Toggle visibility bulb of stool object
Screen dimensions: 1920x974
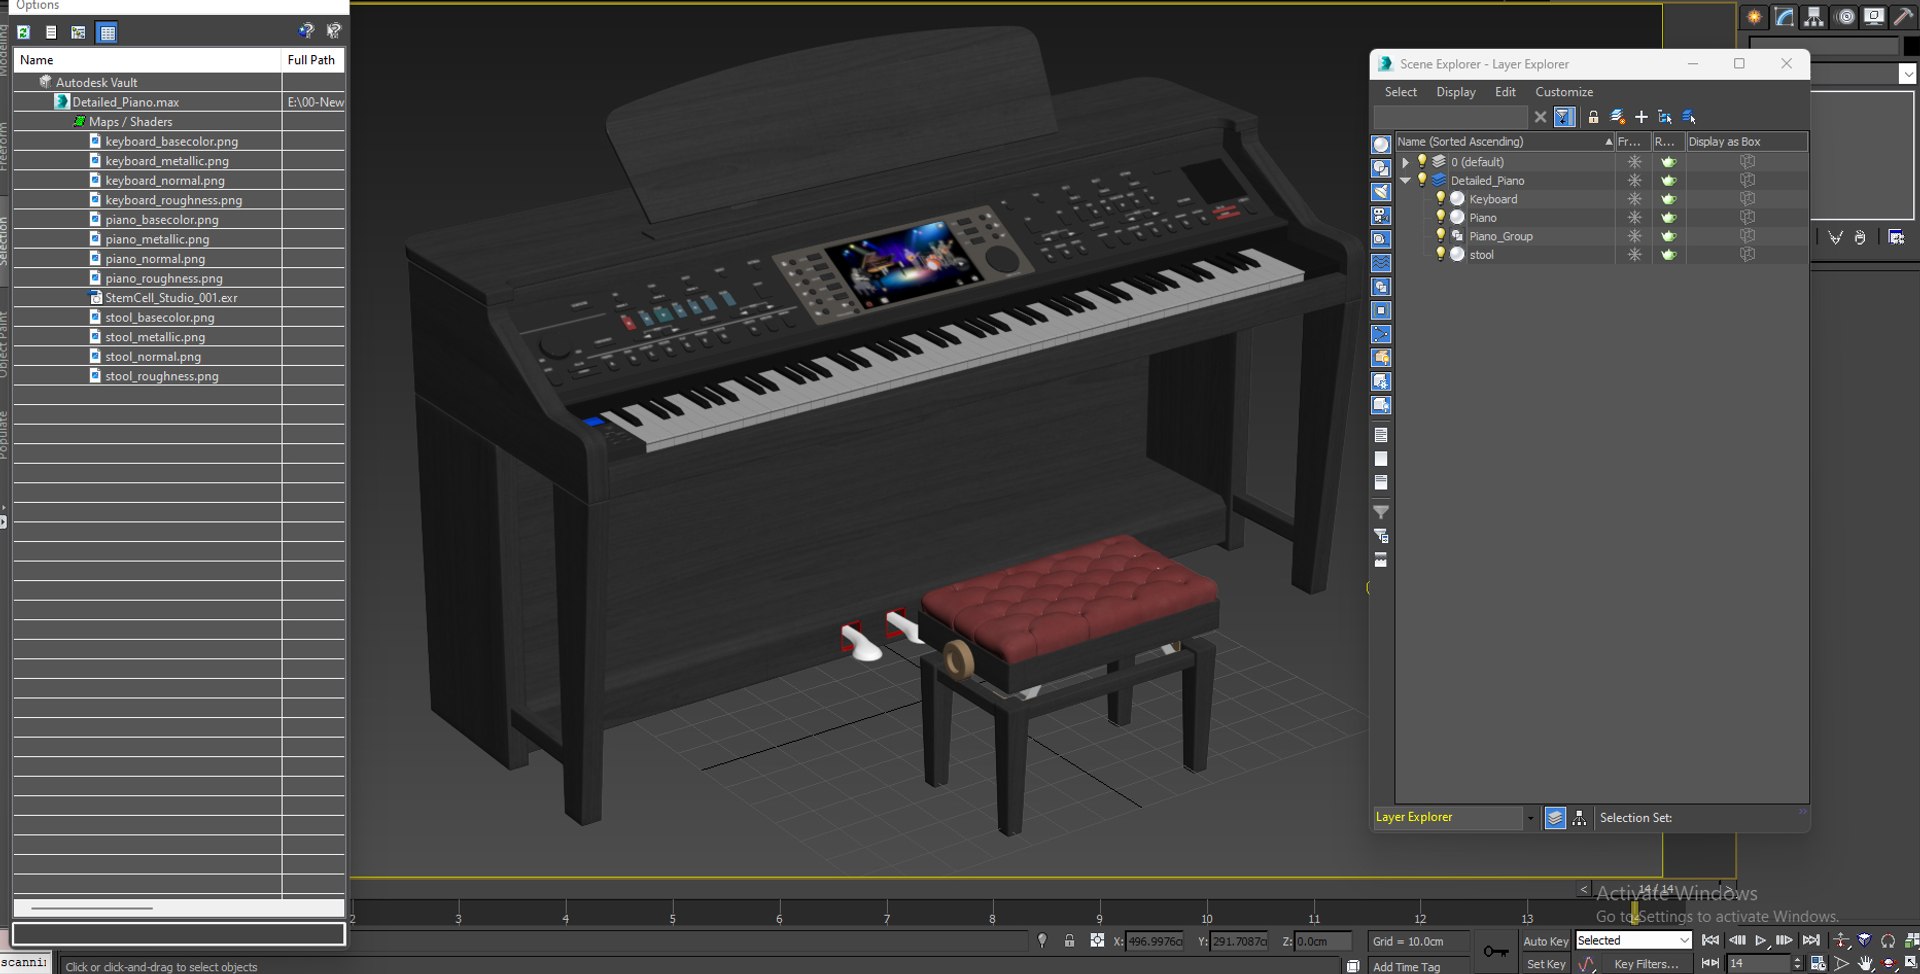(1440, 254)
